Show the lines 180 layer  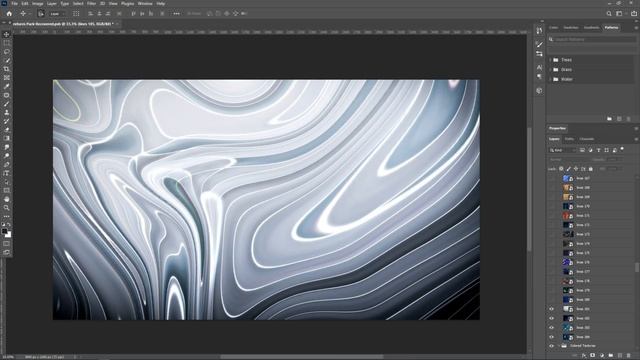pyautogui.click(x=551, y=300)
